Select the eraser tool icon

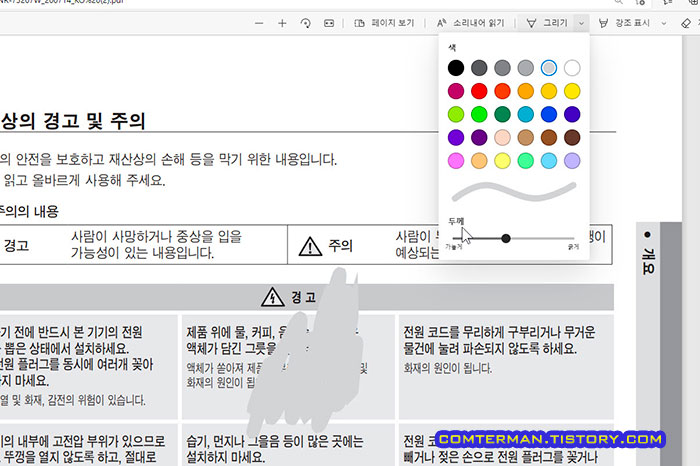[x=686, y=23]
